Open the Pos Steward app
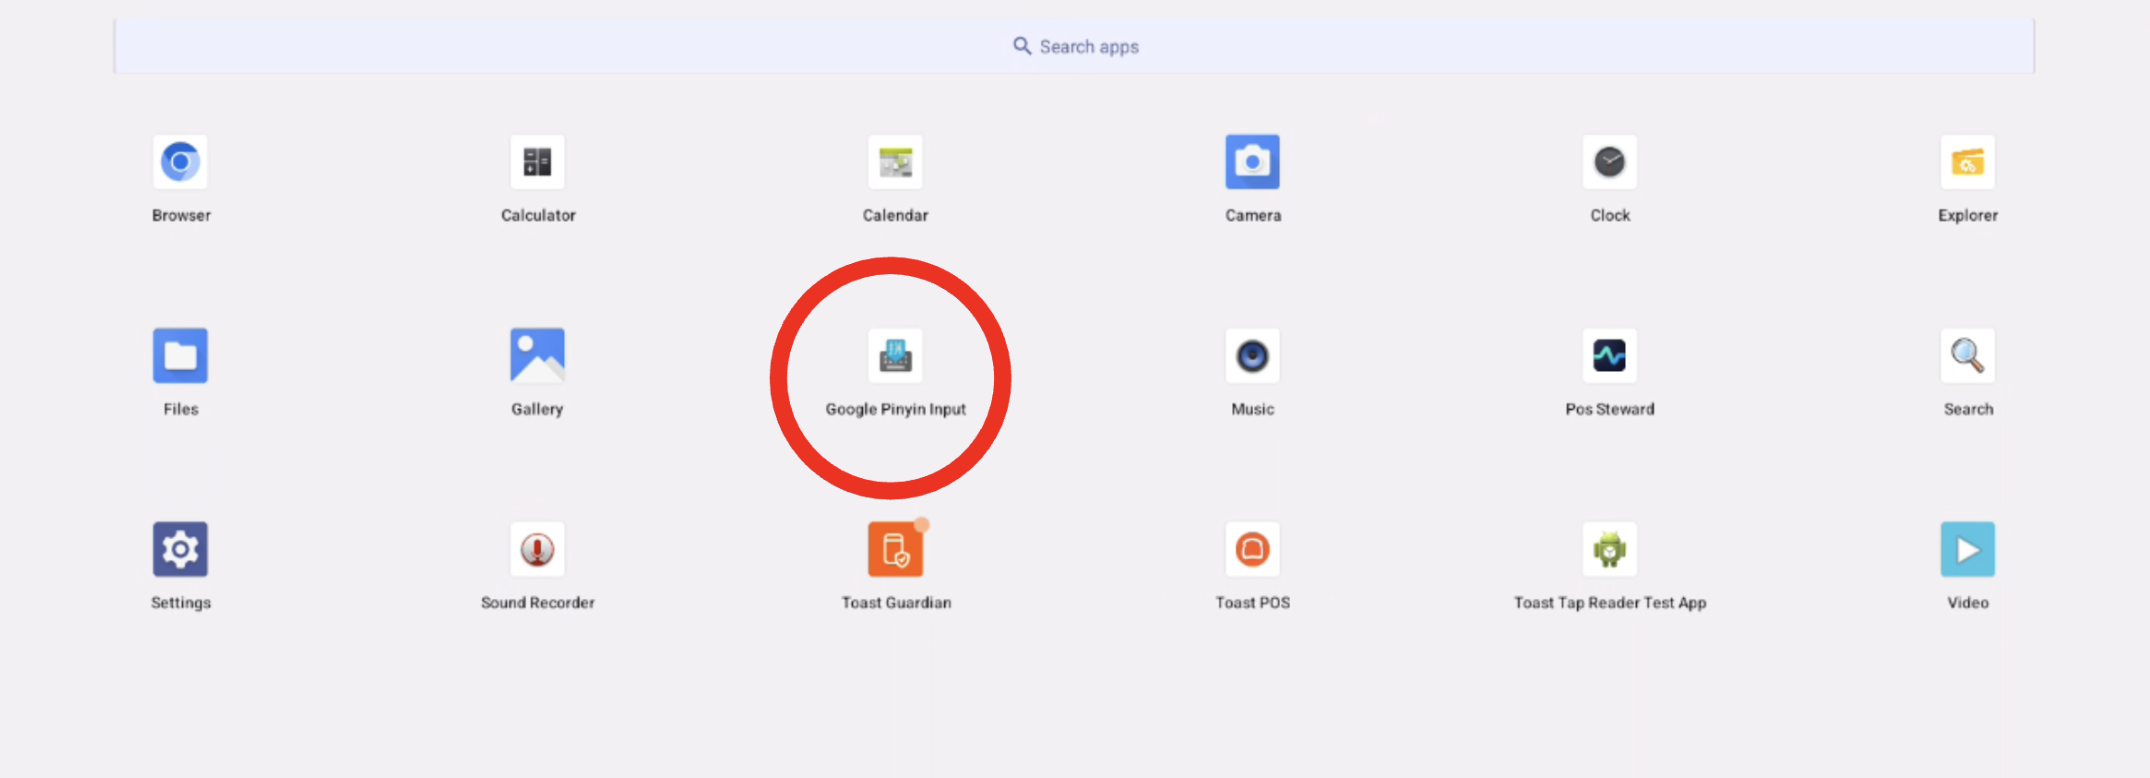Image resolution: width=2150 pixels, height=778 pixels. coord(1609,356)
